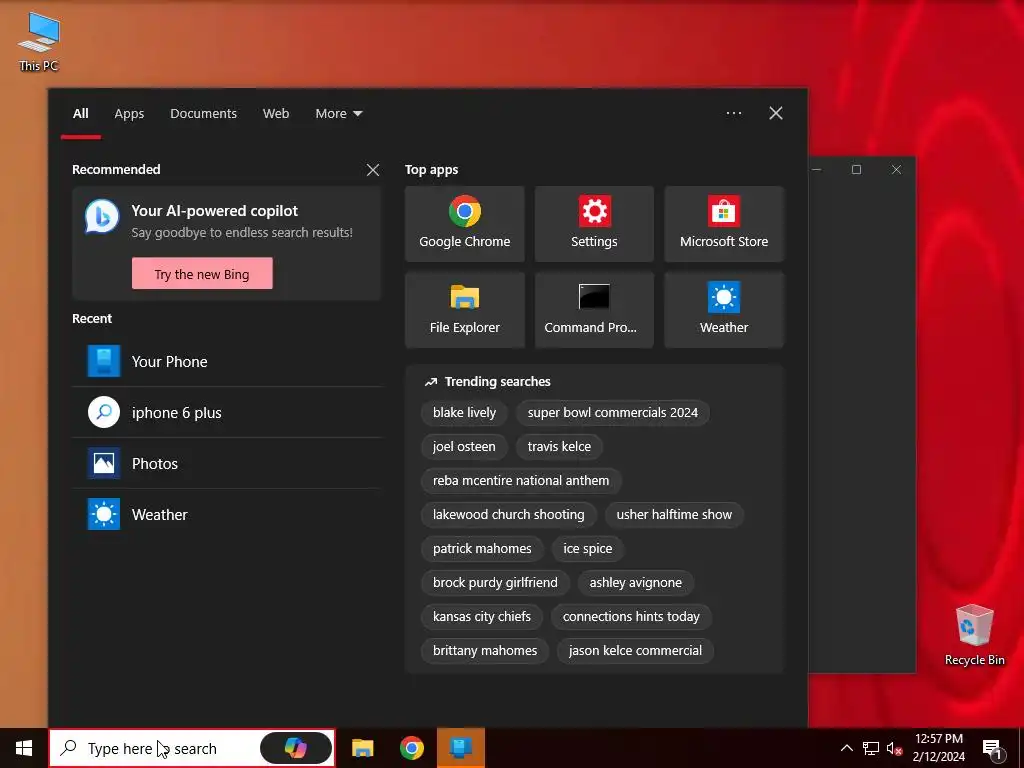Launch Microsoft Store tile
Image resolution: width=1024 pixels, height=768 pixels.
pos(724,224)
